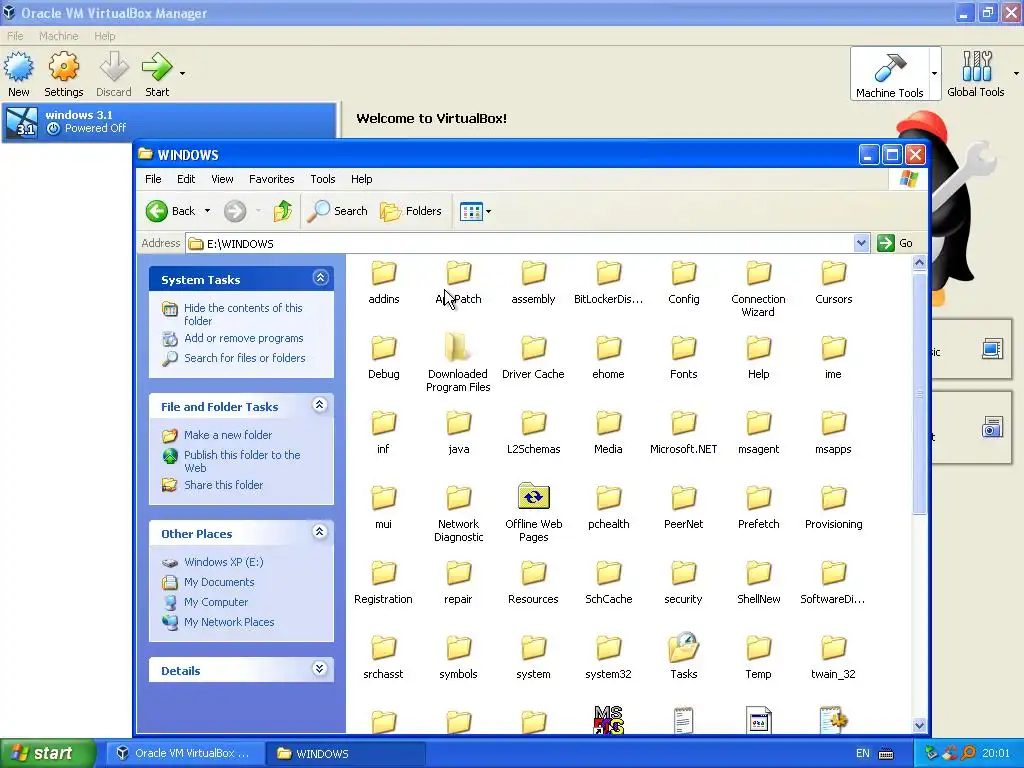
Task: Click Make a new folder link
Action: pos(228,435)
